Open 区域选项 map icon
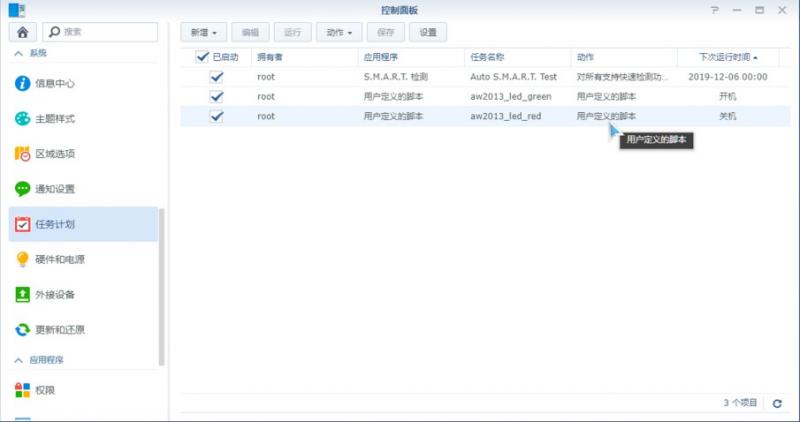This screenshot has width=800, height=422. coord(23,154)
